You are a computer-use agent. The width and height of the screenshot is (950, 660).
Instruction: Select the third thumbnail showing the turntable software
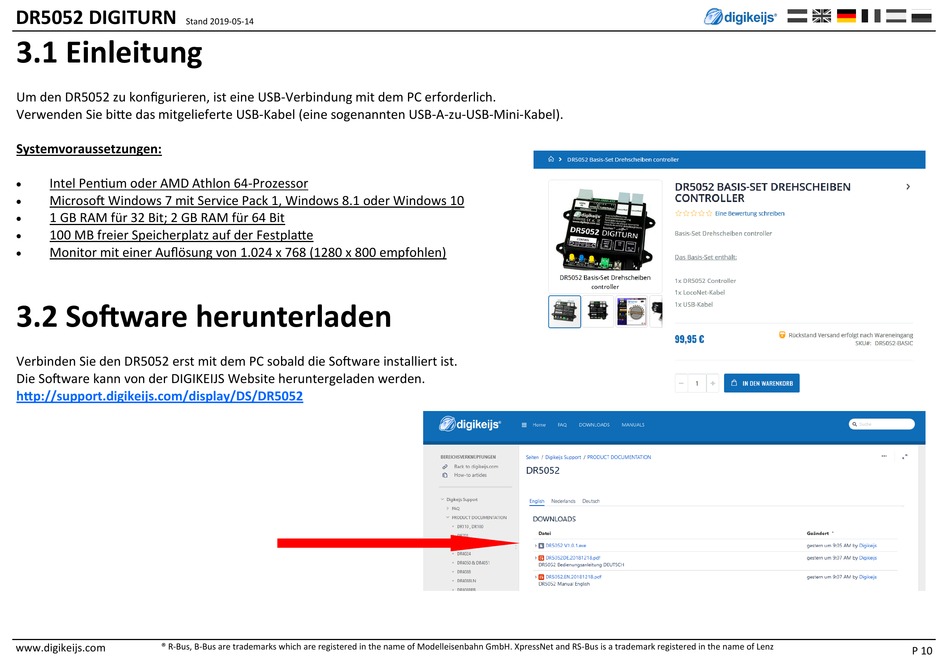tap(631, 312)
